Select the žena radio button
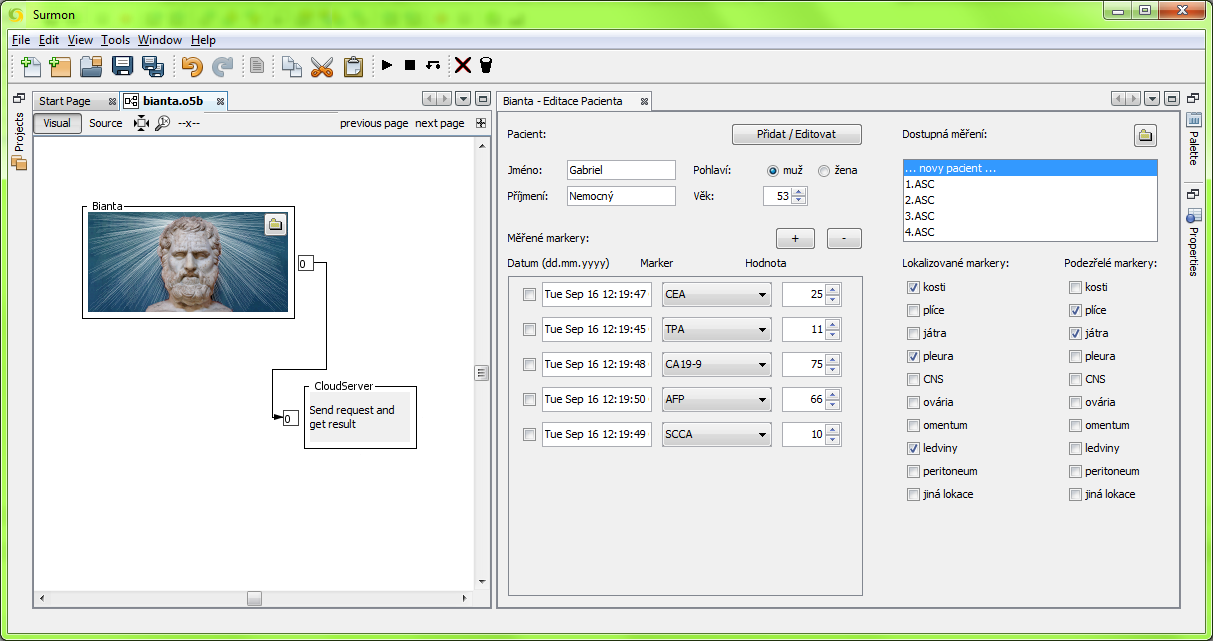Viewport: 1213px width, 641px height. point(824,171)
